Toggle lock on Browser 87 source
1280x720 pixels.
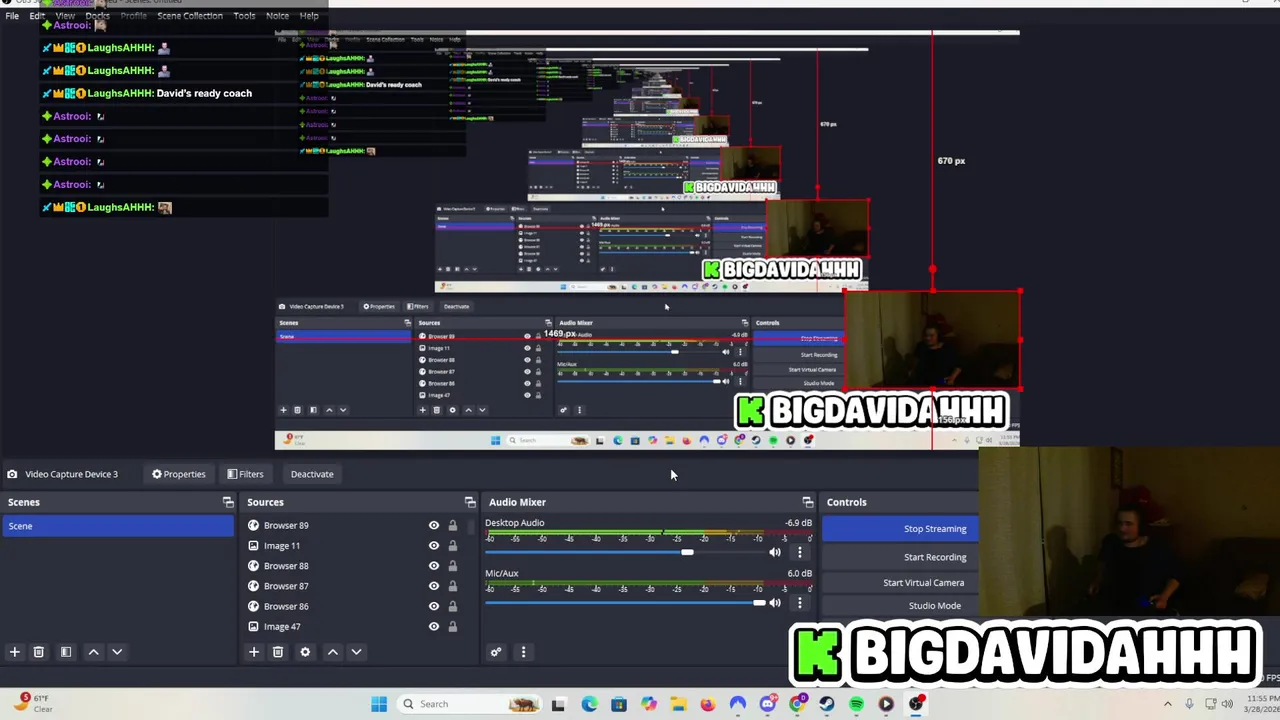click(452, 586)
